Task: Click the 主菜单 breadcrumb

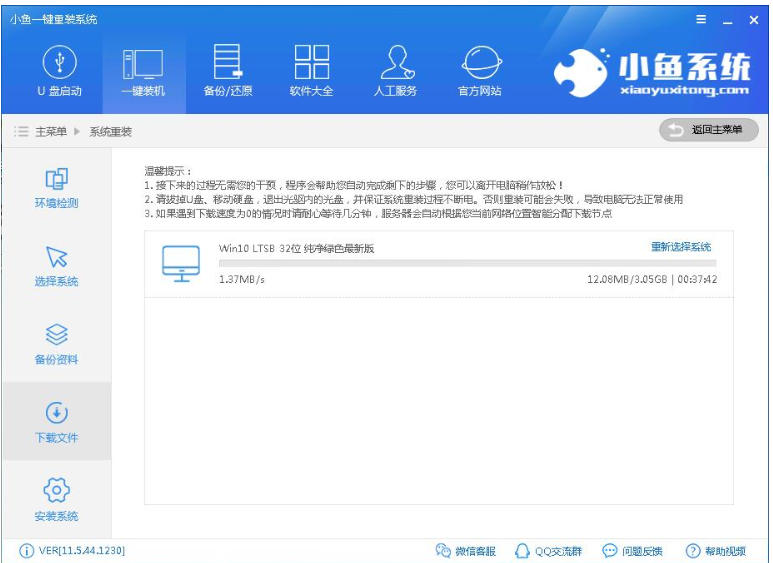Action: (x=51, y=132)
